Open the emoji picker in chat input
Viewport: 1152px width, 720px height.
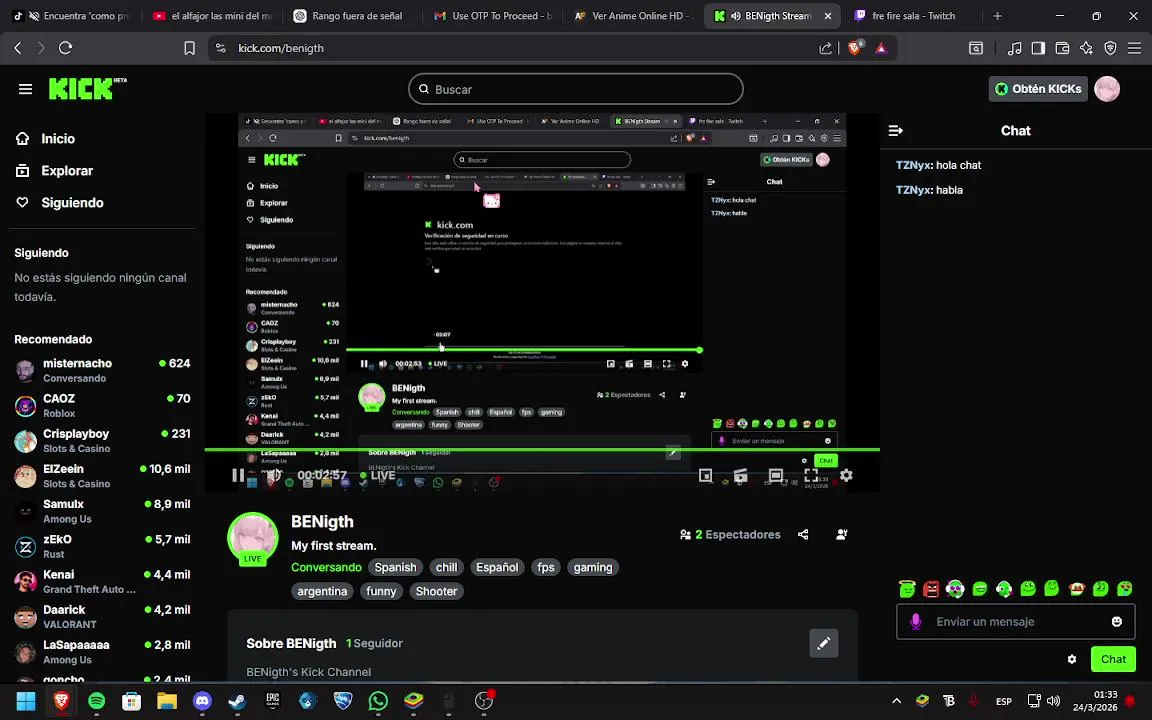click(x=1117, y=622)
